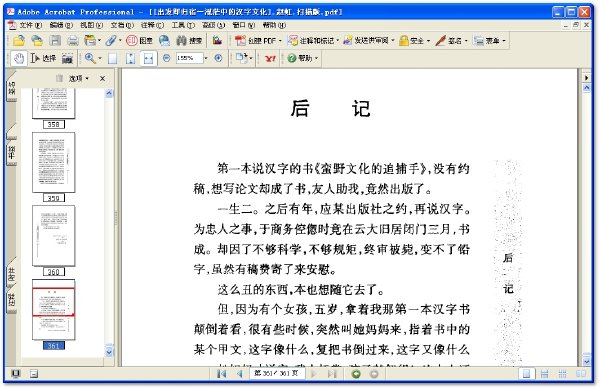The height and width of the screenshot is (389, 600).
Task: Toggle Single Page layout in status bar
Action: (x=527, y=374)
